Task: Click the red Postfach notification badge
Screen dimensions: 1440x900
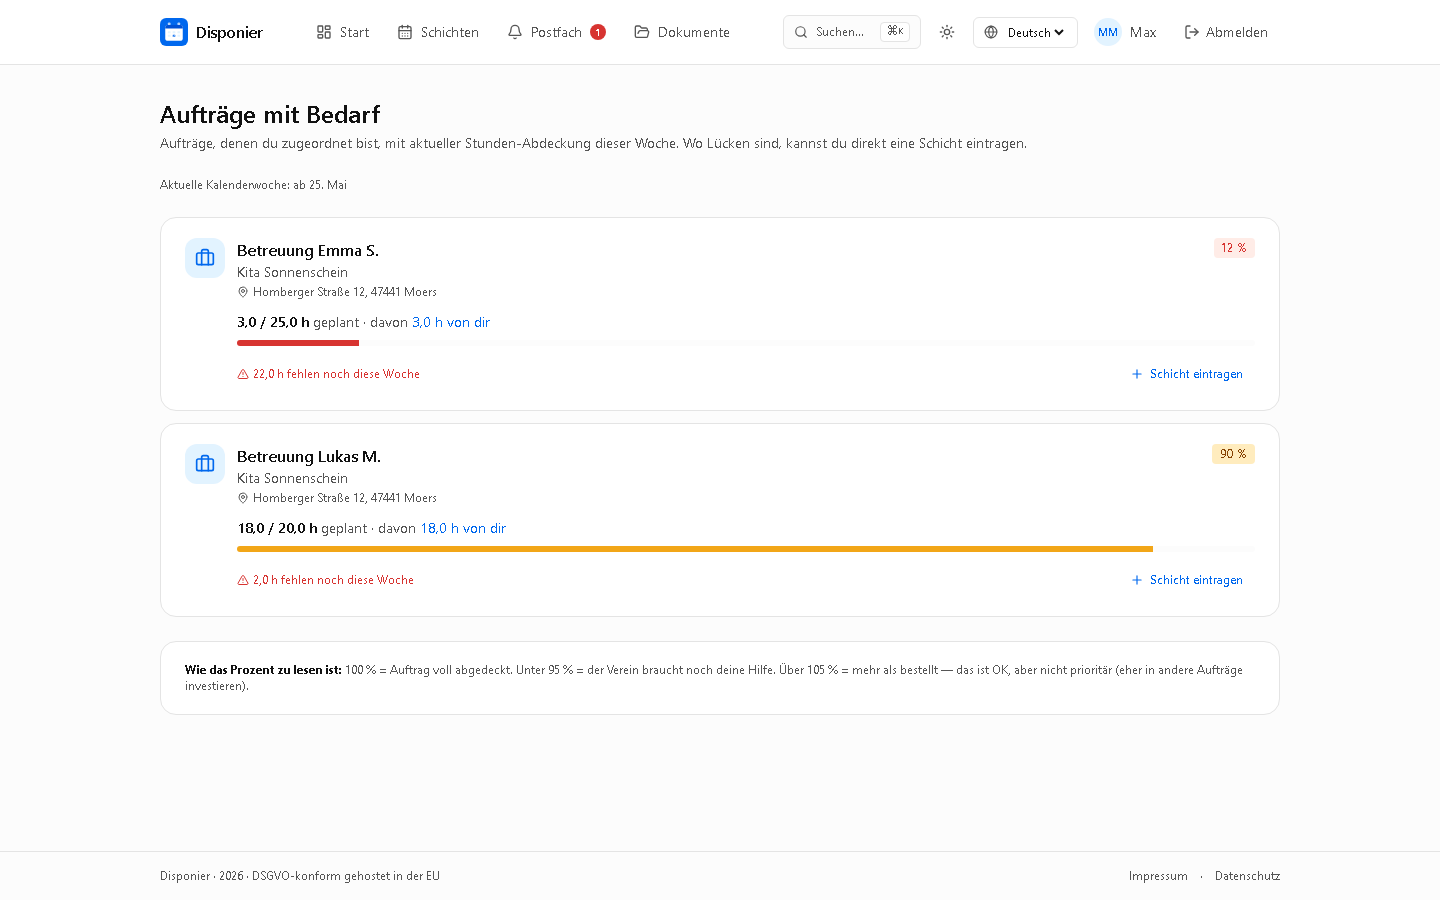Action: coord(598,32)
